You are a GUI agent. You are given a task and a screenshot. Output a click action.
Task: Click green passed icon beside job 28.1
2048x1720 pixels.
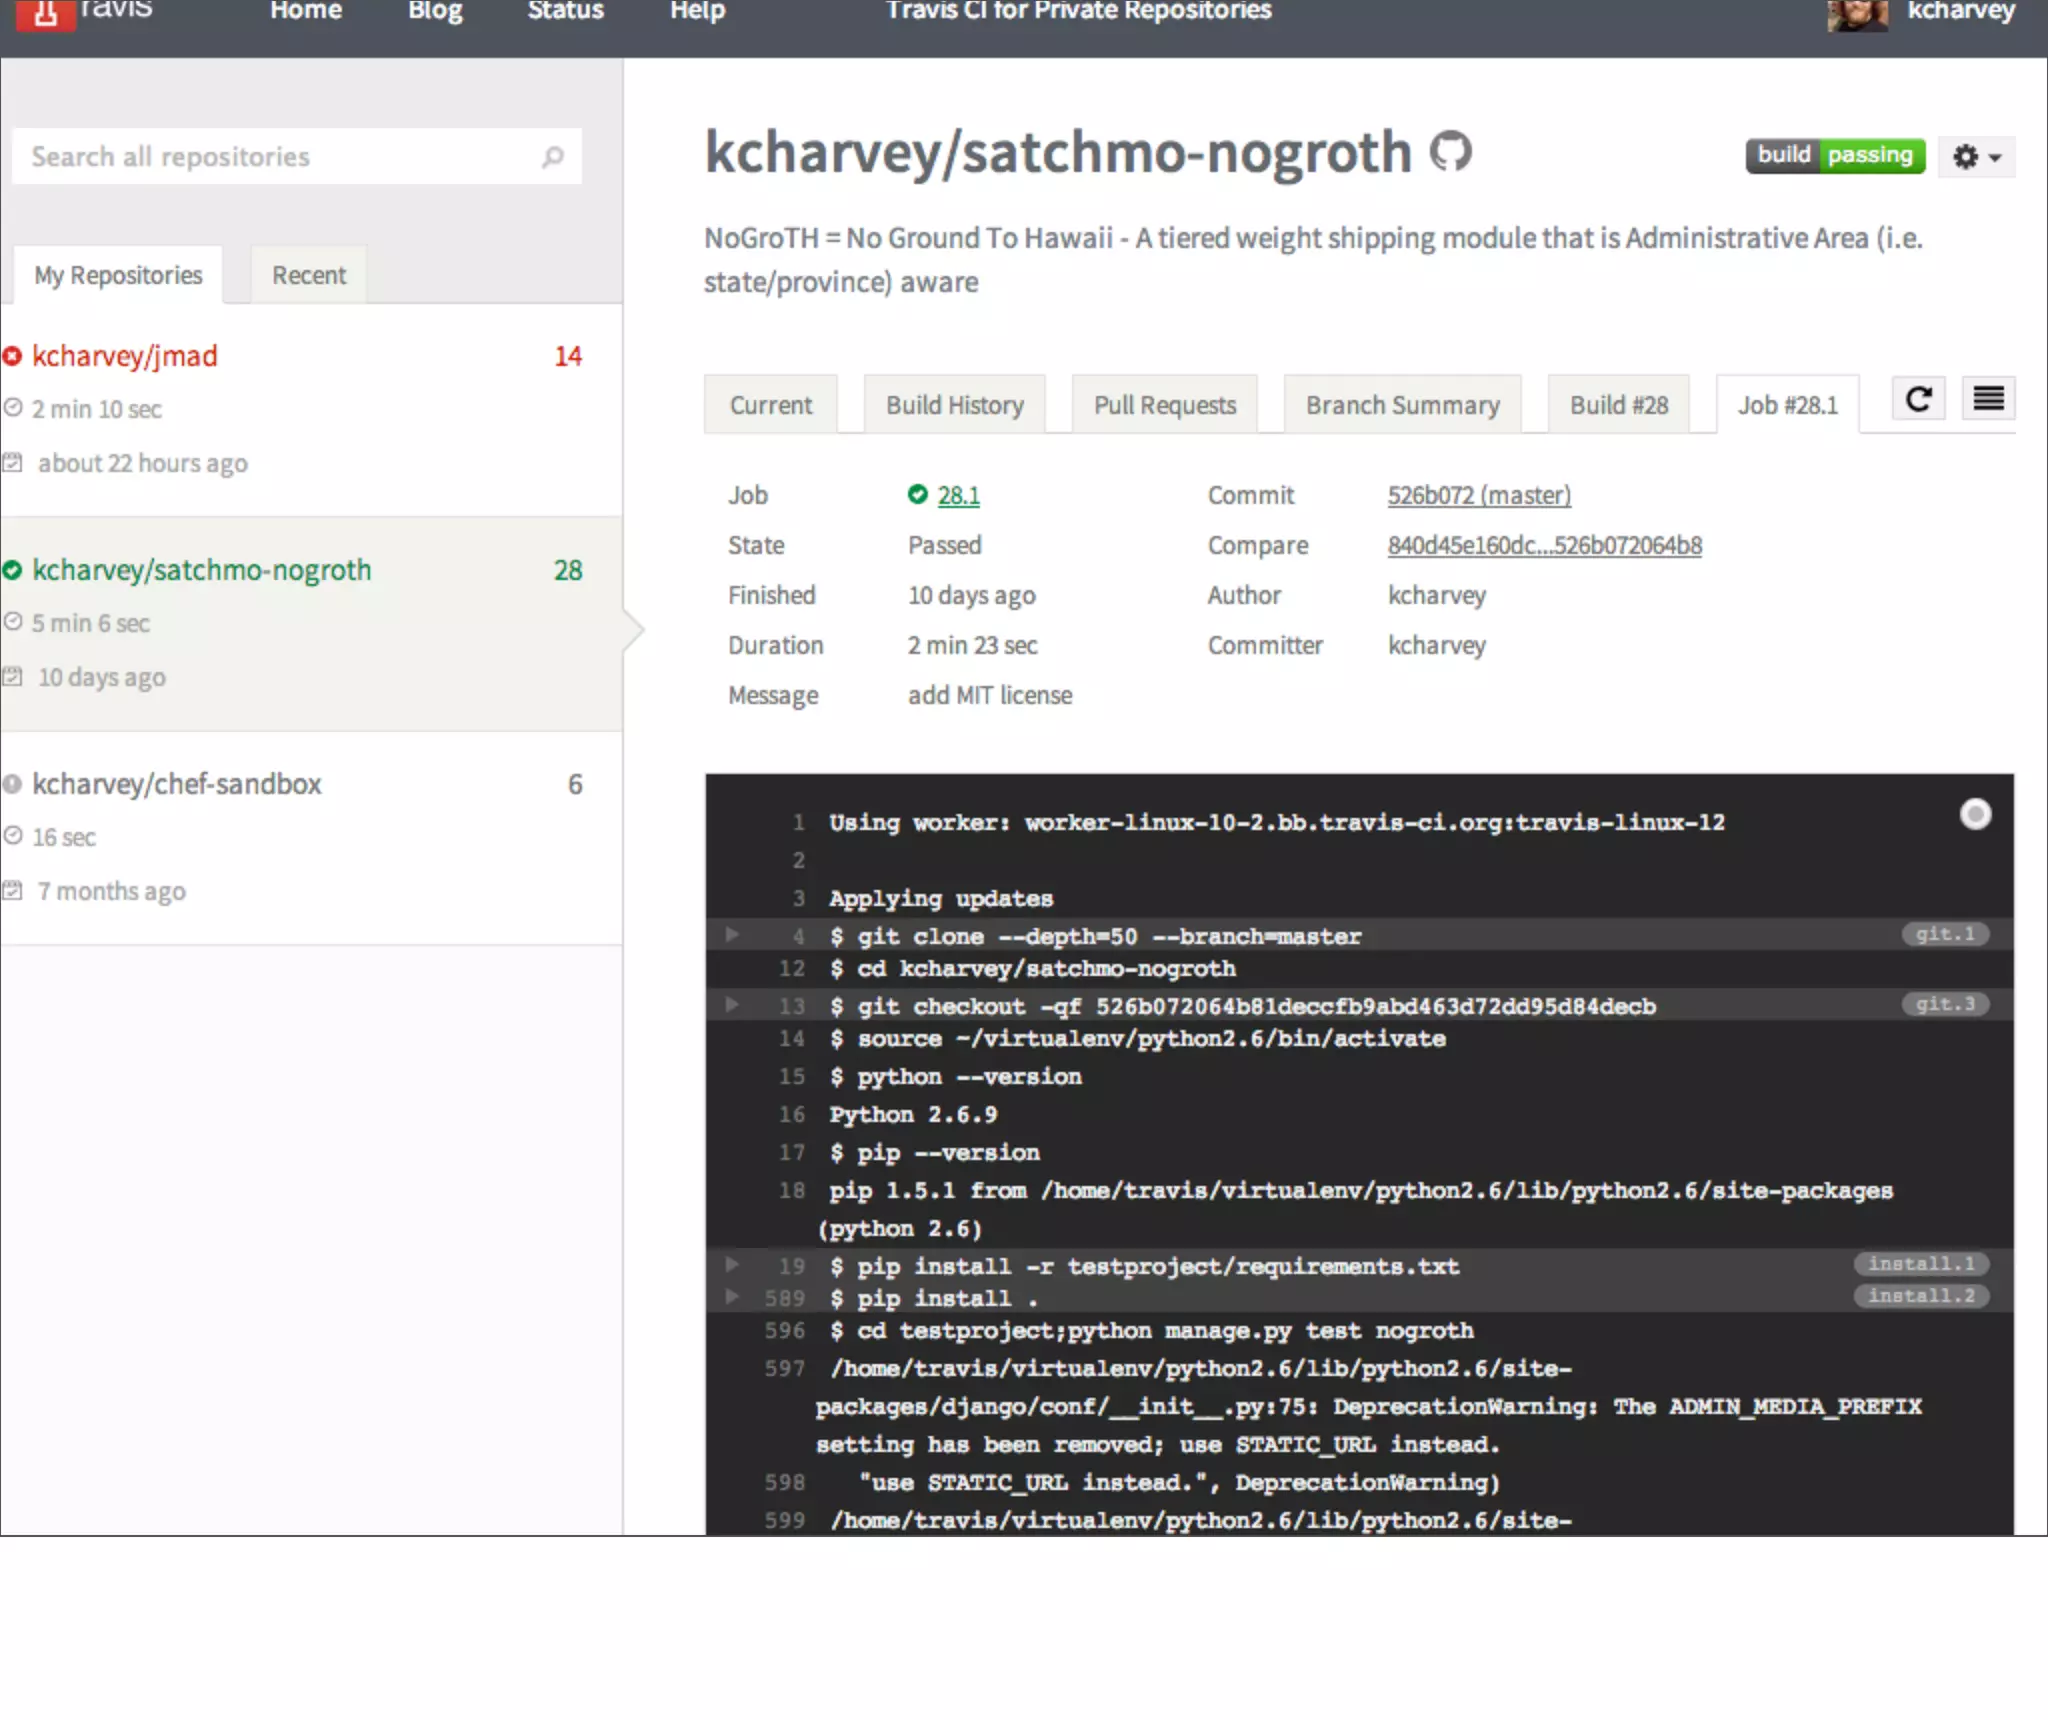pos(917,494)
